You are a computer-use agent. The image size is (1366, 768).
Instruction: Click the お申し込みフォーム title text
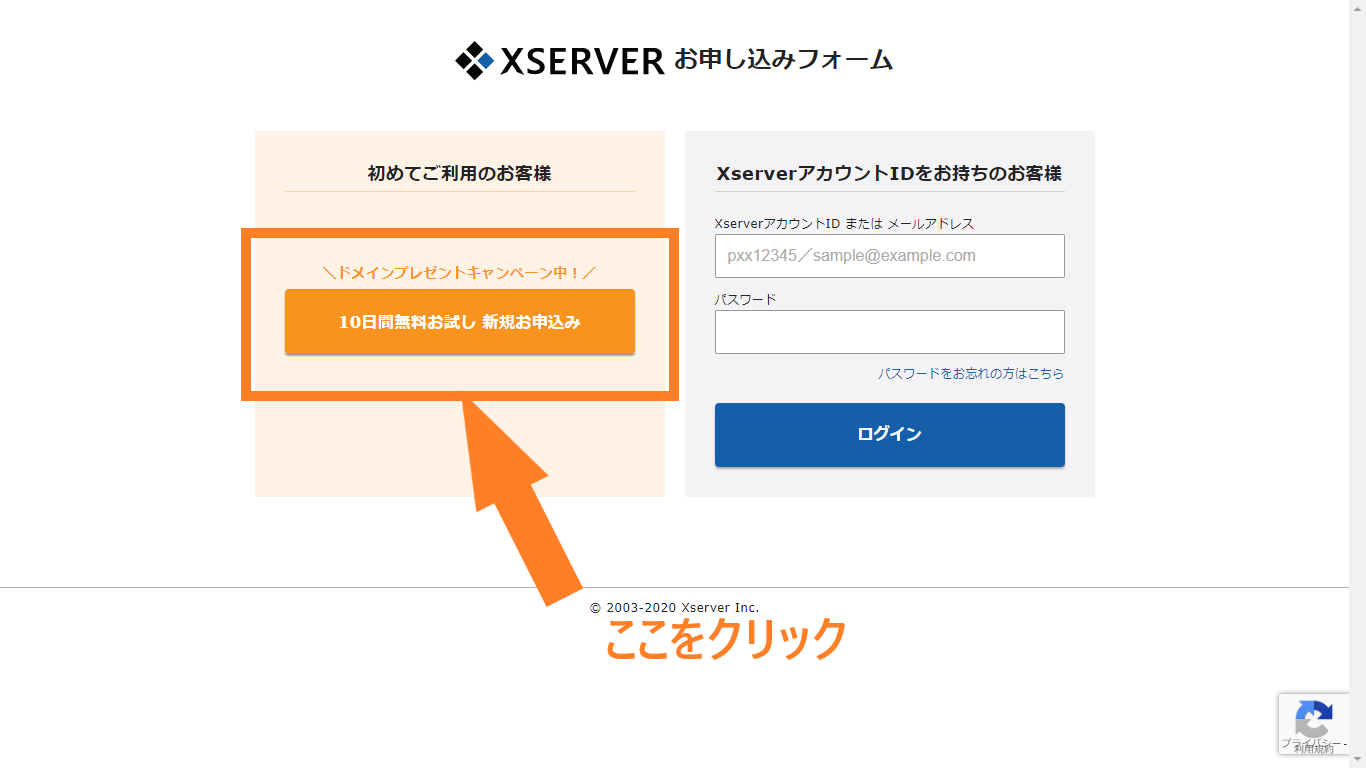point(783,60)
